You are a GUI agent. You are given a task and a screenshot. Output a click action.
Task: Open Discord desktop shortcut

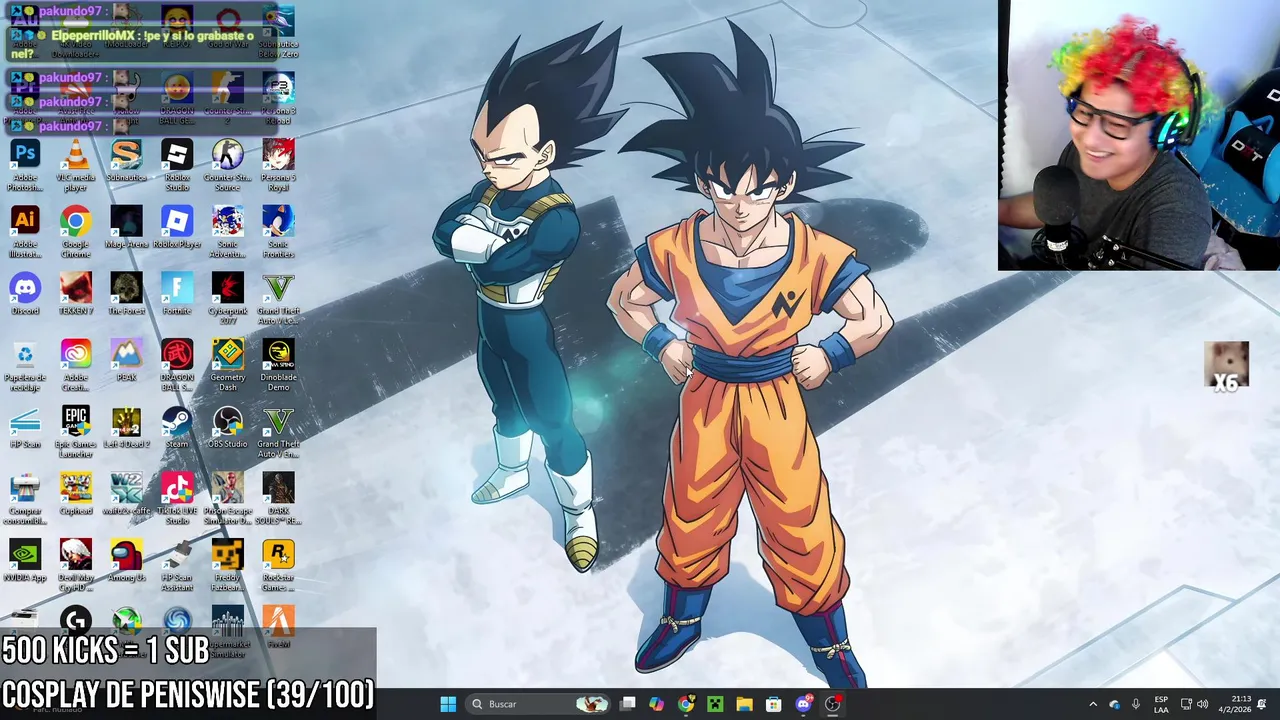tap(25, 295)
